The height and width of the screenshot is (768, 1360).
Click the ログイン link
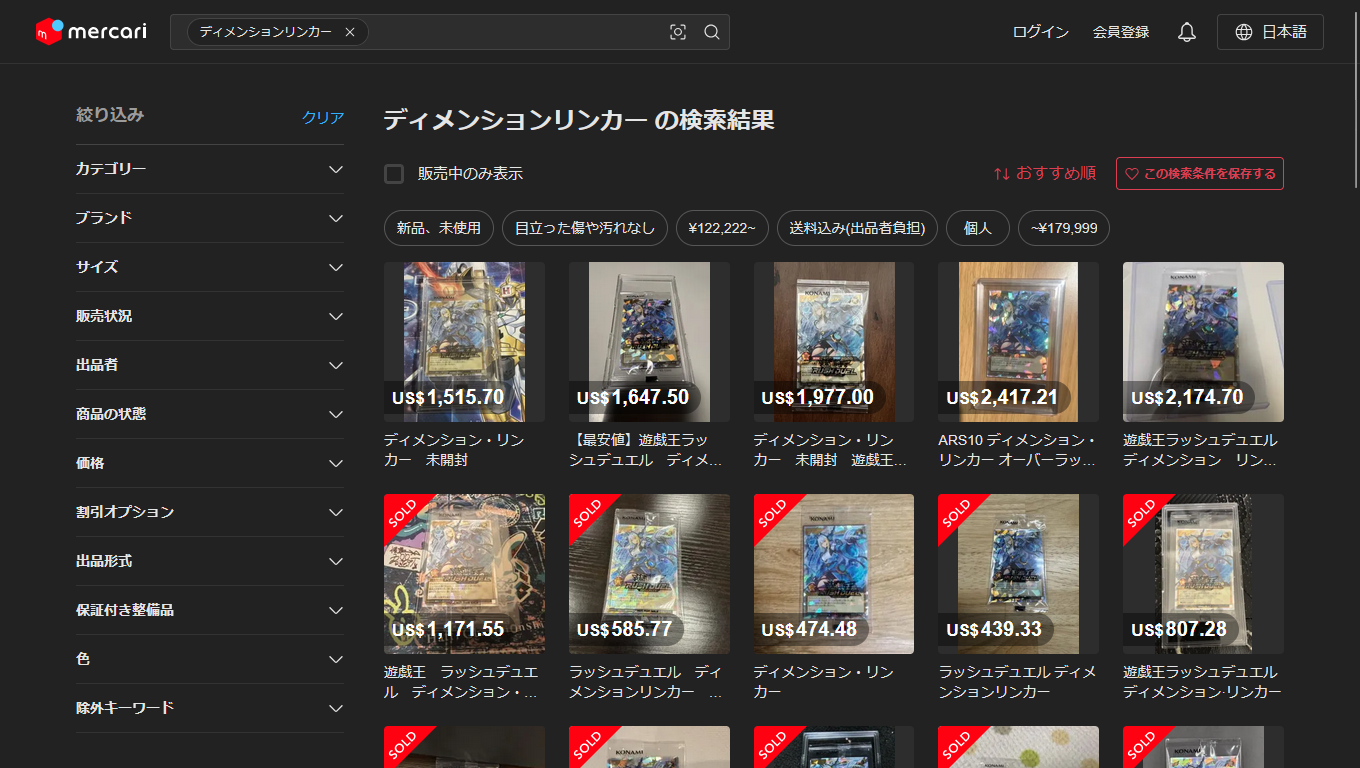(x=1041, y=32)
